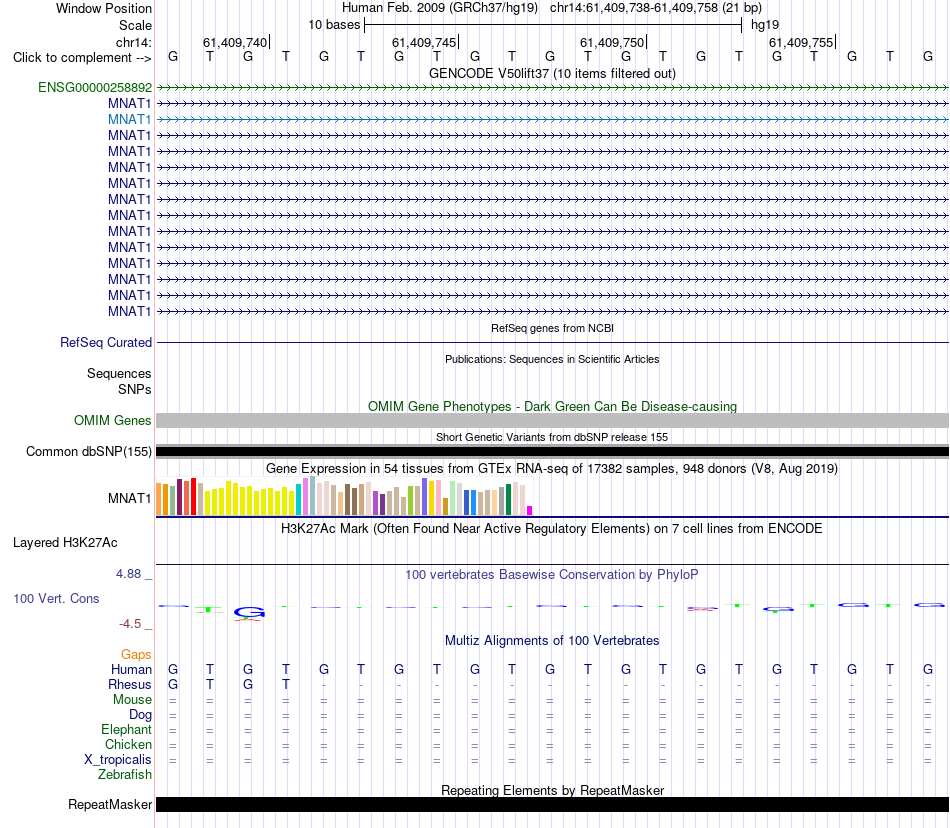Select the Mouse species row label
950x828 pixels.
pos(132,700)
